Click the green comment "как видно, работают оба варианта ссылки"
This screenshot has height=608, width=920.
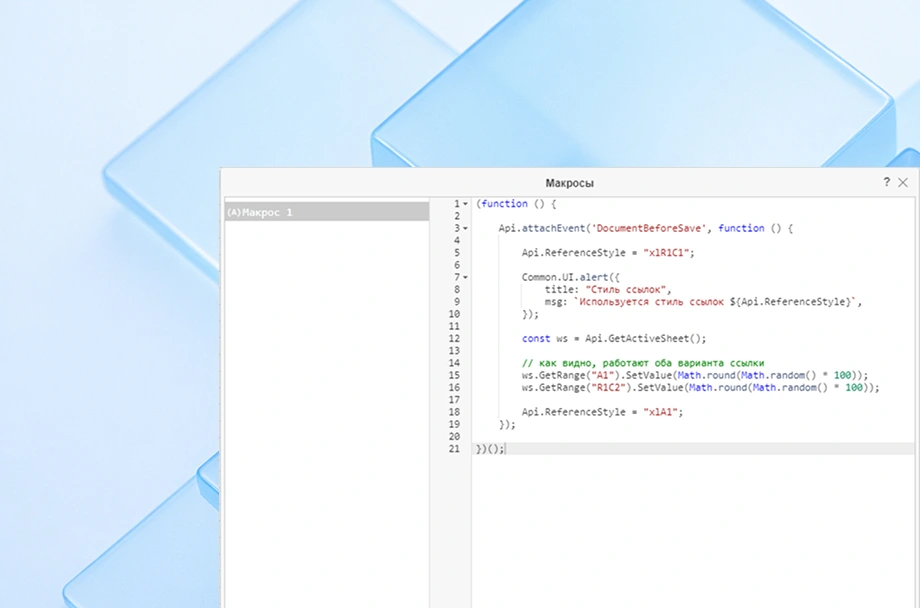643,363
